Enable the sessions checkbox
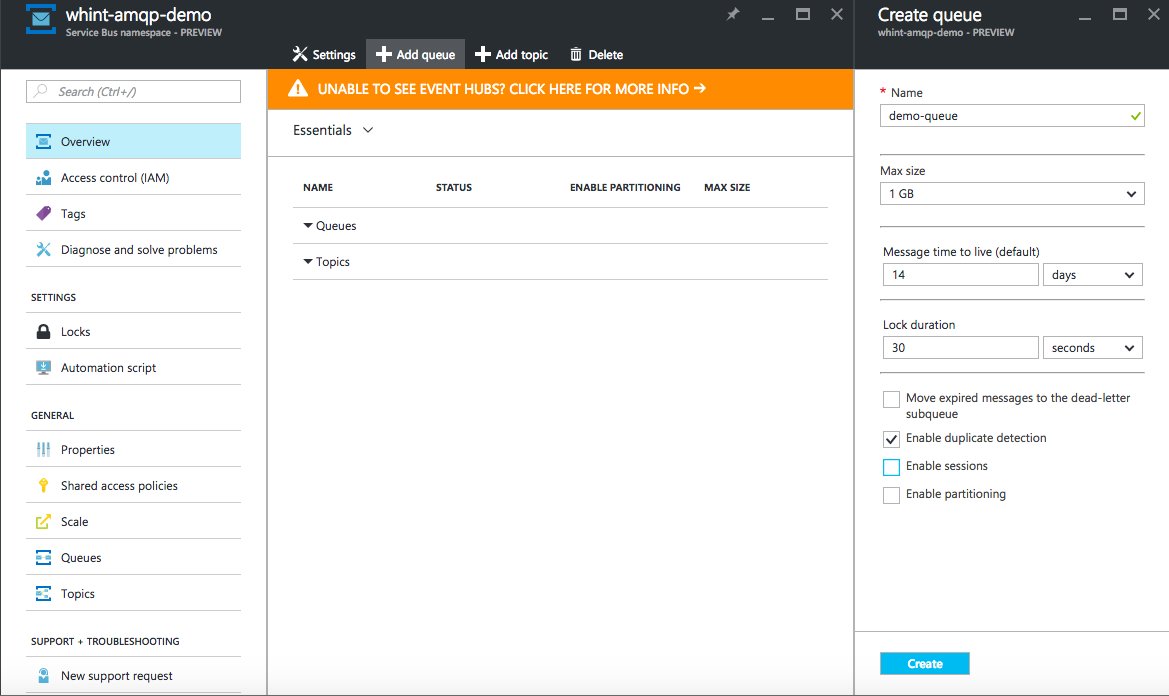 891,466
